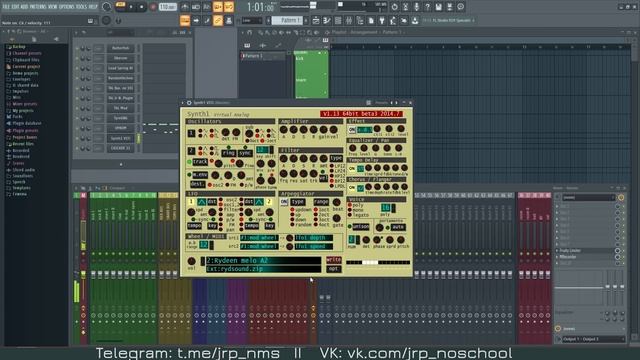The image size is (640, 360).
Task: Click the floppy disk save icon
Action: pyautogui.click(x=438, y=7)
